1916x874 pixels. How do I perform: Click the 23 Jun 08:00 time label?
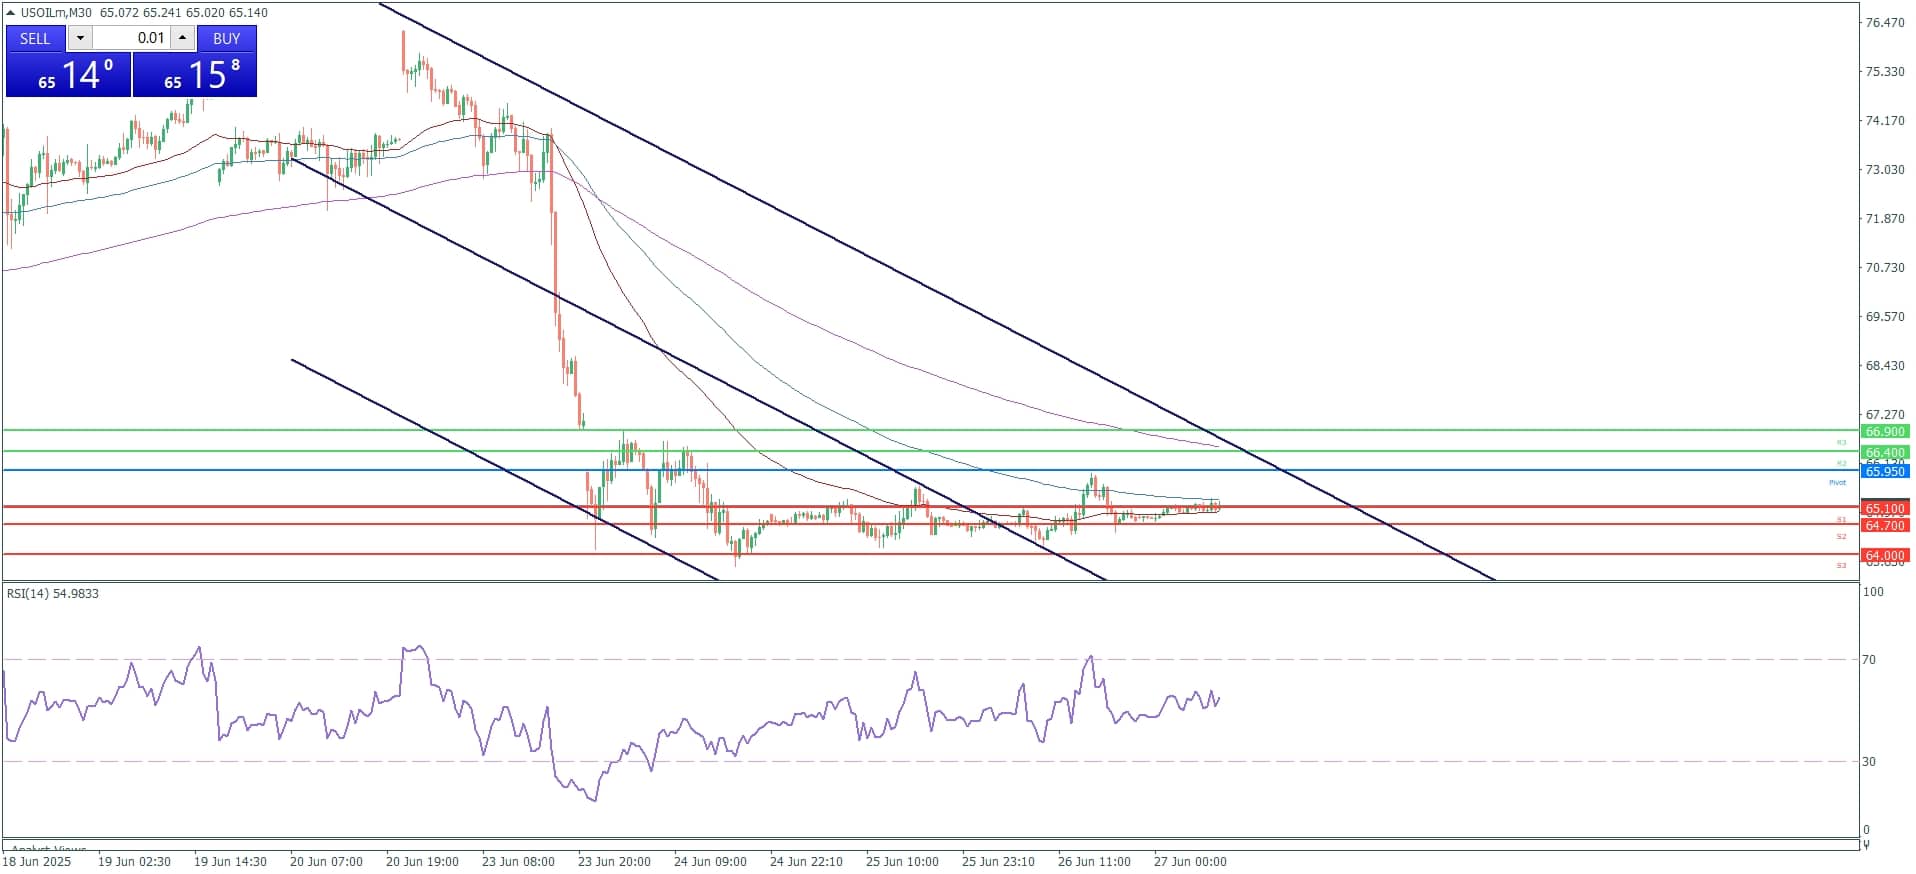pyautogui.click(x=518, y=862)
